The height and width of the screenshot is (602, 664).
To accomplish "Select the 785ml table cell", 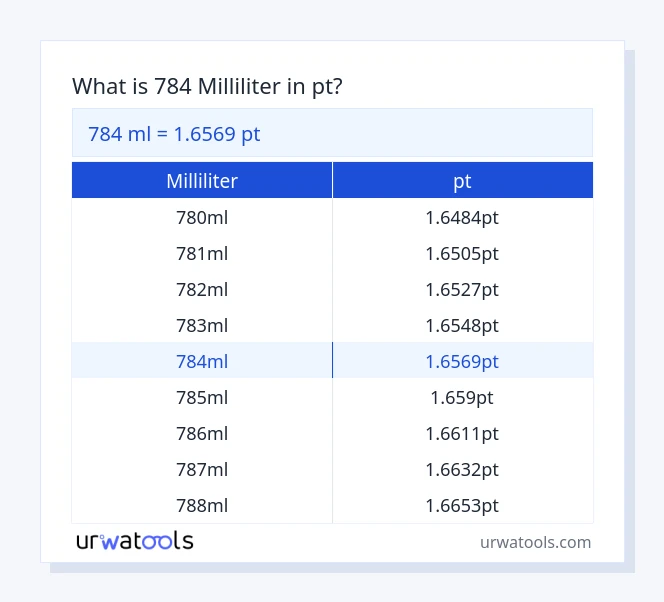I will pyautogui.click(x=202, y=397).
